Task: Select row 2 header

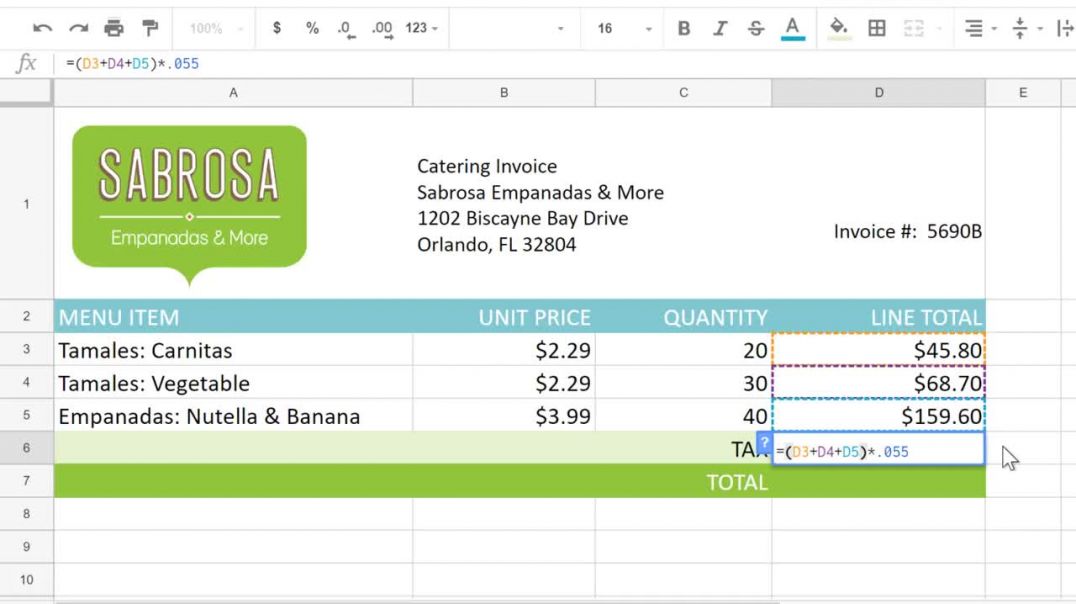Action: tap(26, 316)
